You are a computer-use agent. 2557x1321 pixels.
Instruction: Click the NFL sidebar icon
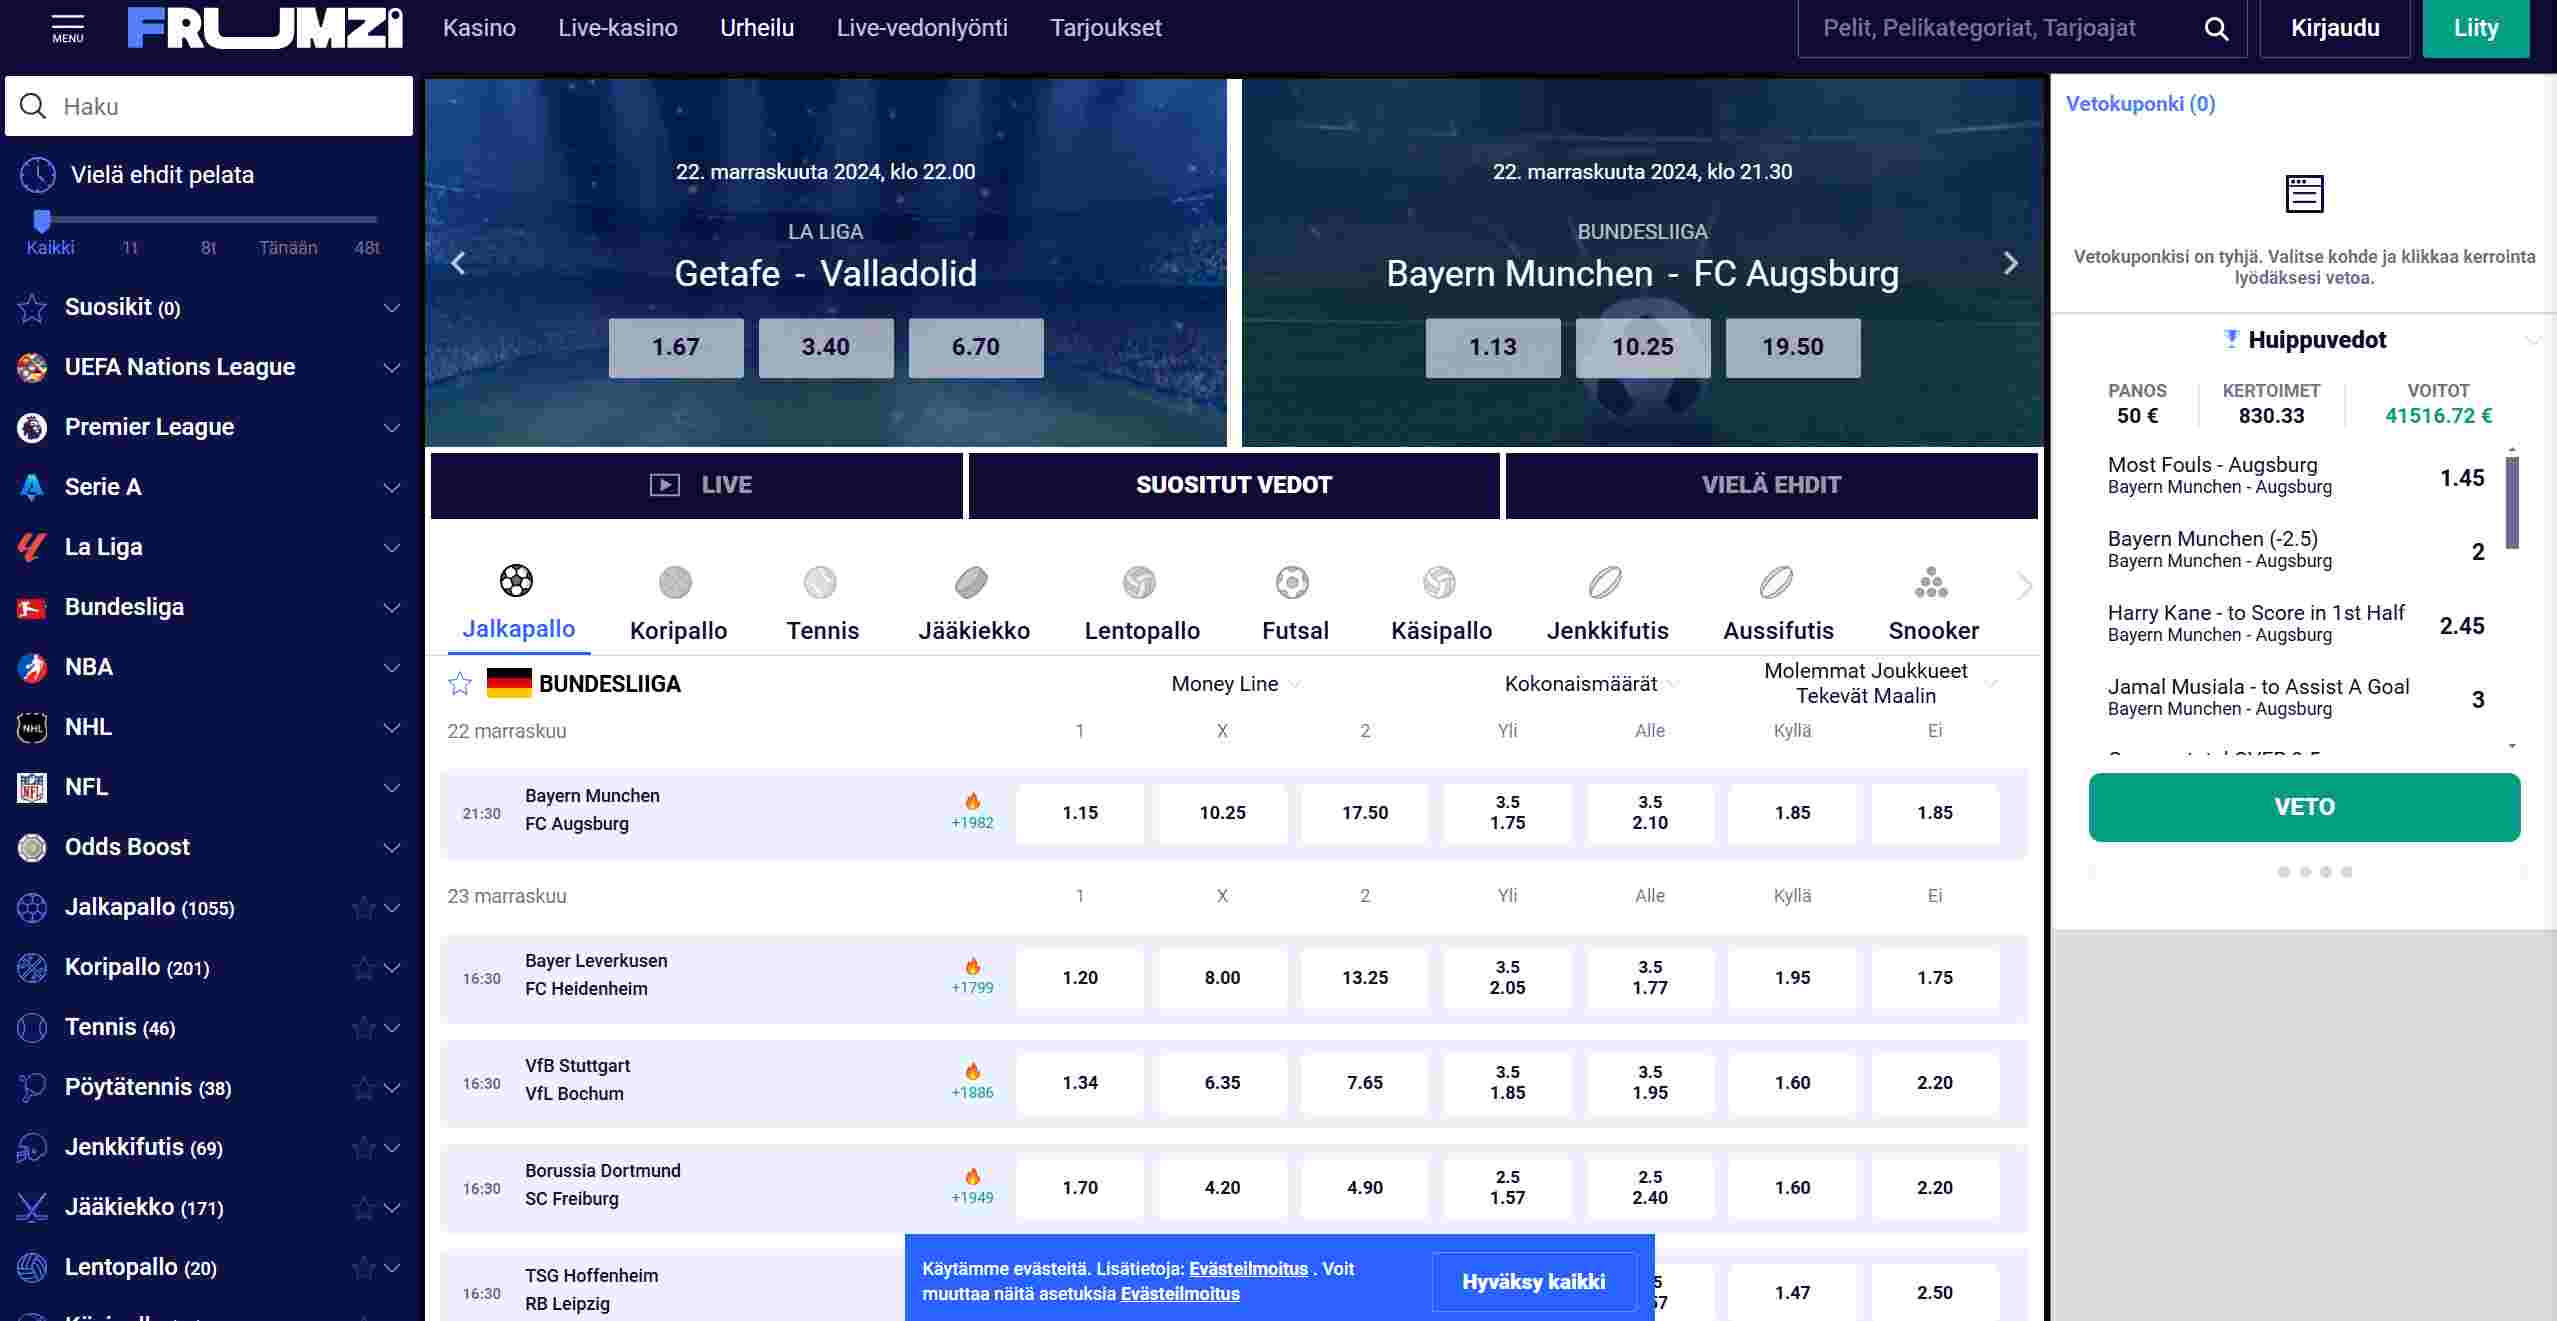point(32,787)
